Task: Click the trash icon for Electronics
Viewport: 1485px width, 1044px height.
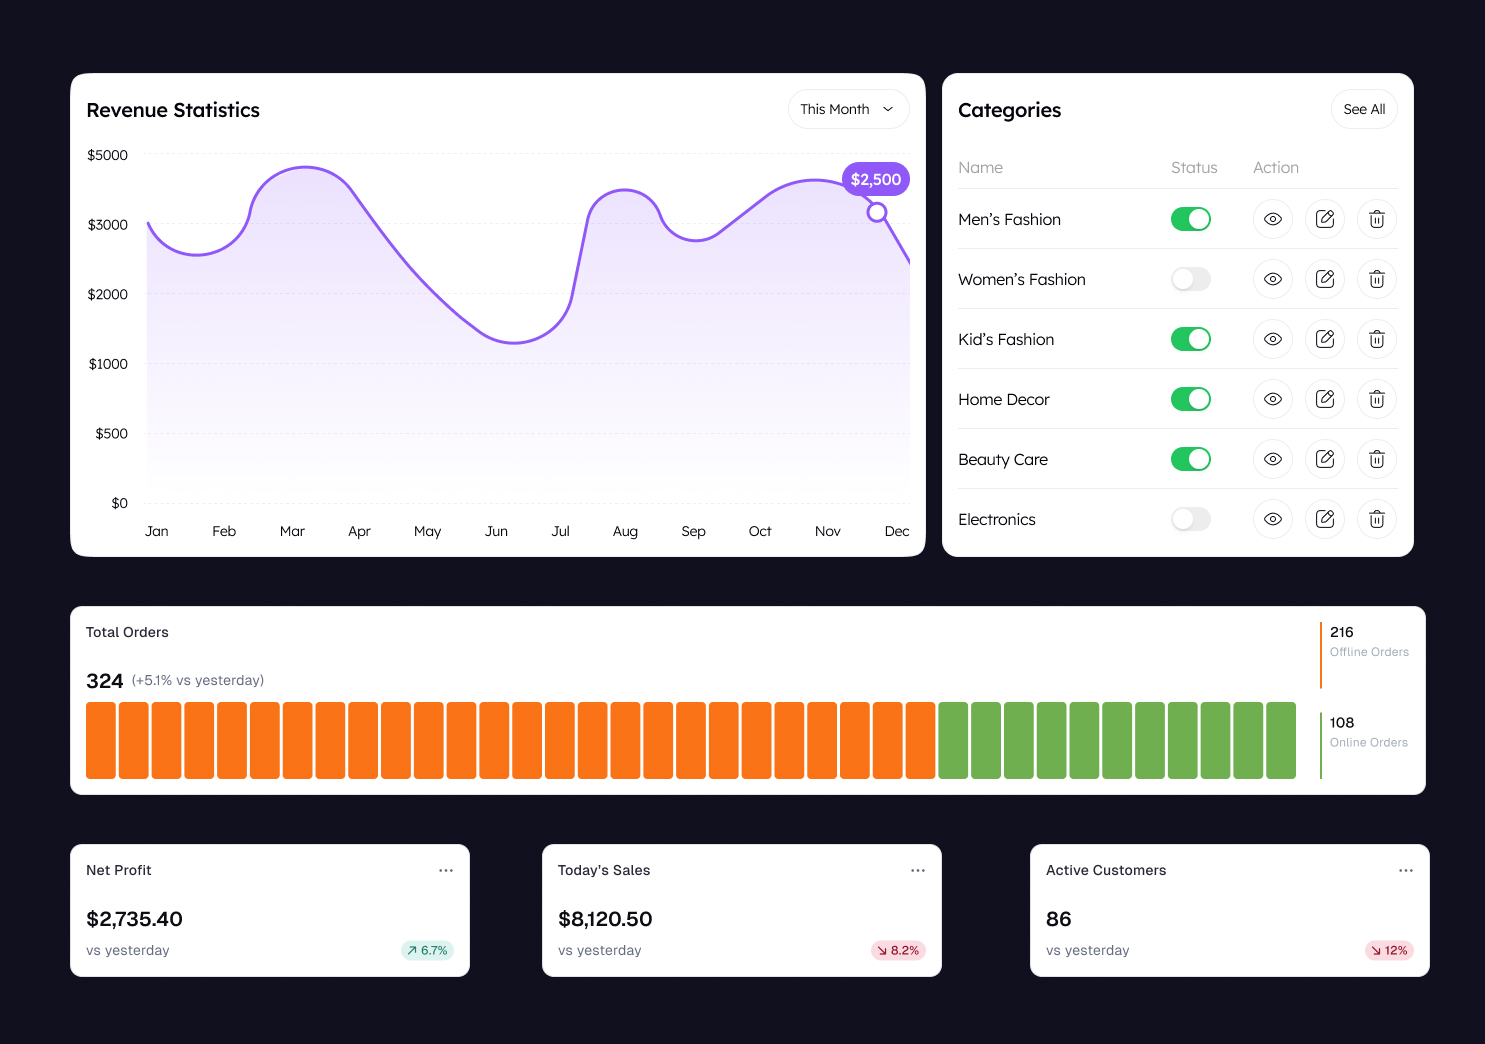Action: click(x=1376, y=519)
